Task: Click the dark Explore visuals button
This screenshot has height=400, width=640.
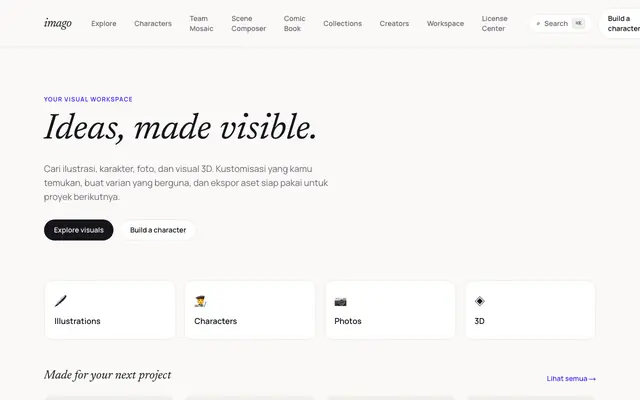Action: pos(79,230)
